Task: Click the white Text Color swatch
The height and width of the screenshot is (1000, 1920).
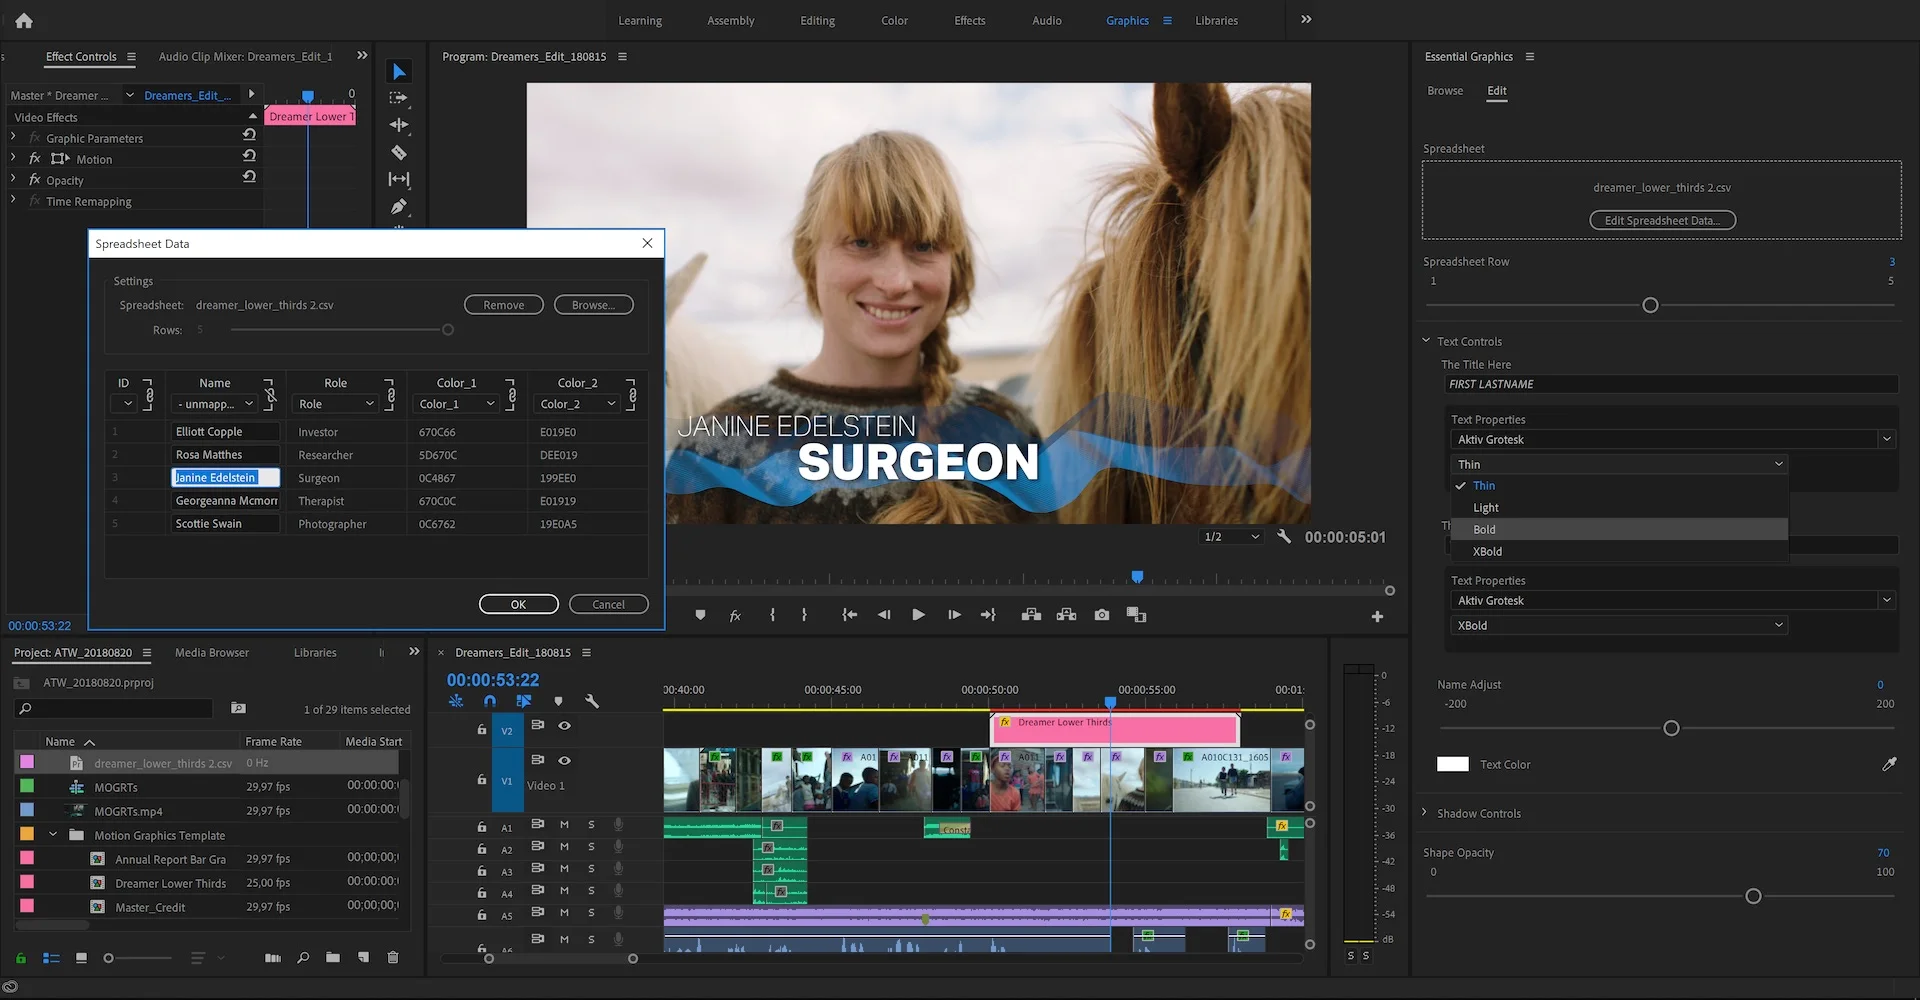Action: point(1452,764)
